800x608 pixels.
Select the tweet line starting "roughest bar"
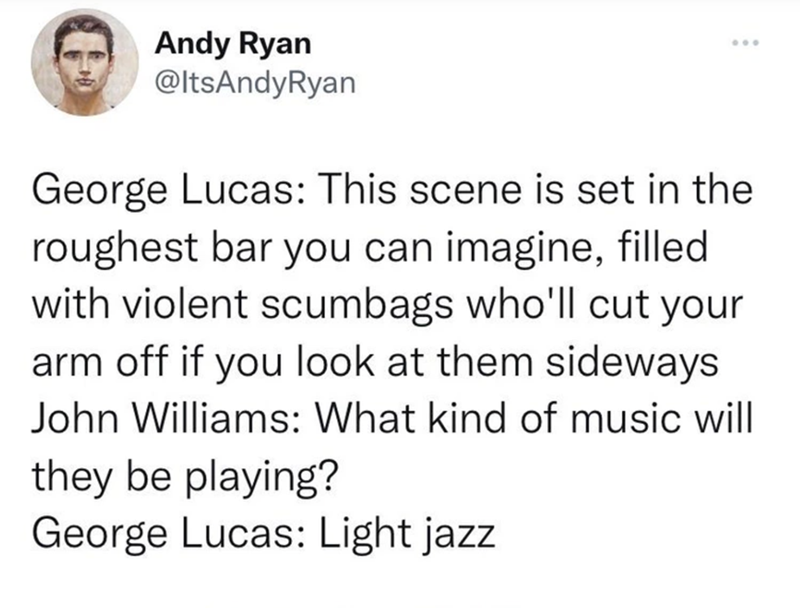point(370,247)
